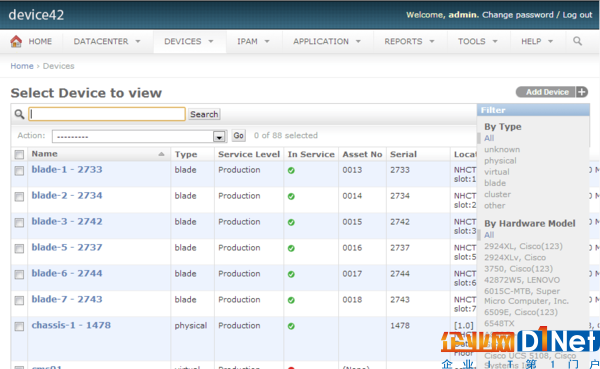Viewport: 600px width, 369px height.
Task: Click the Search button
Action: 204,114
